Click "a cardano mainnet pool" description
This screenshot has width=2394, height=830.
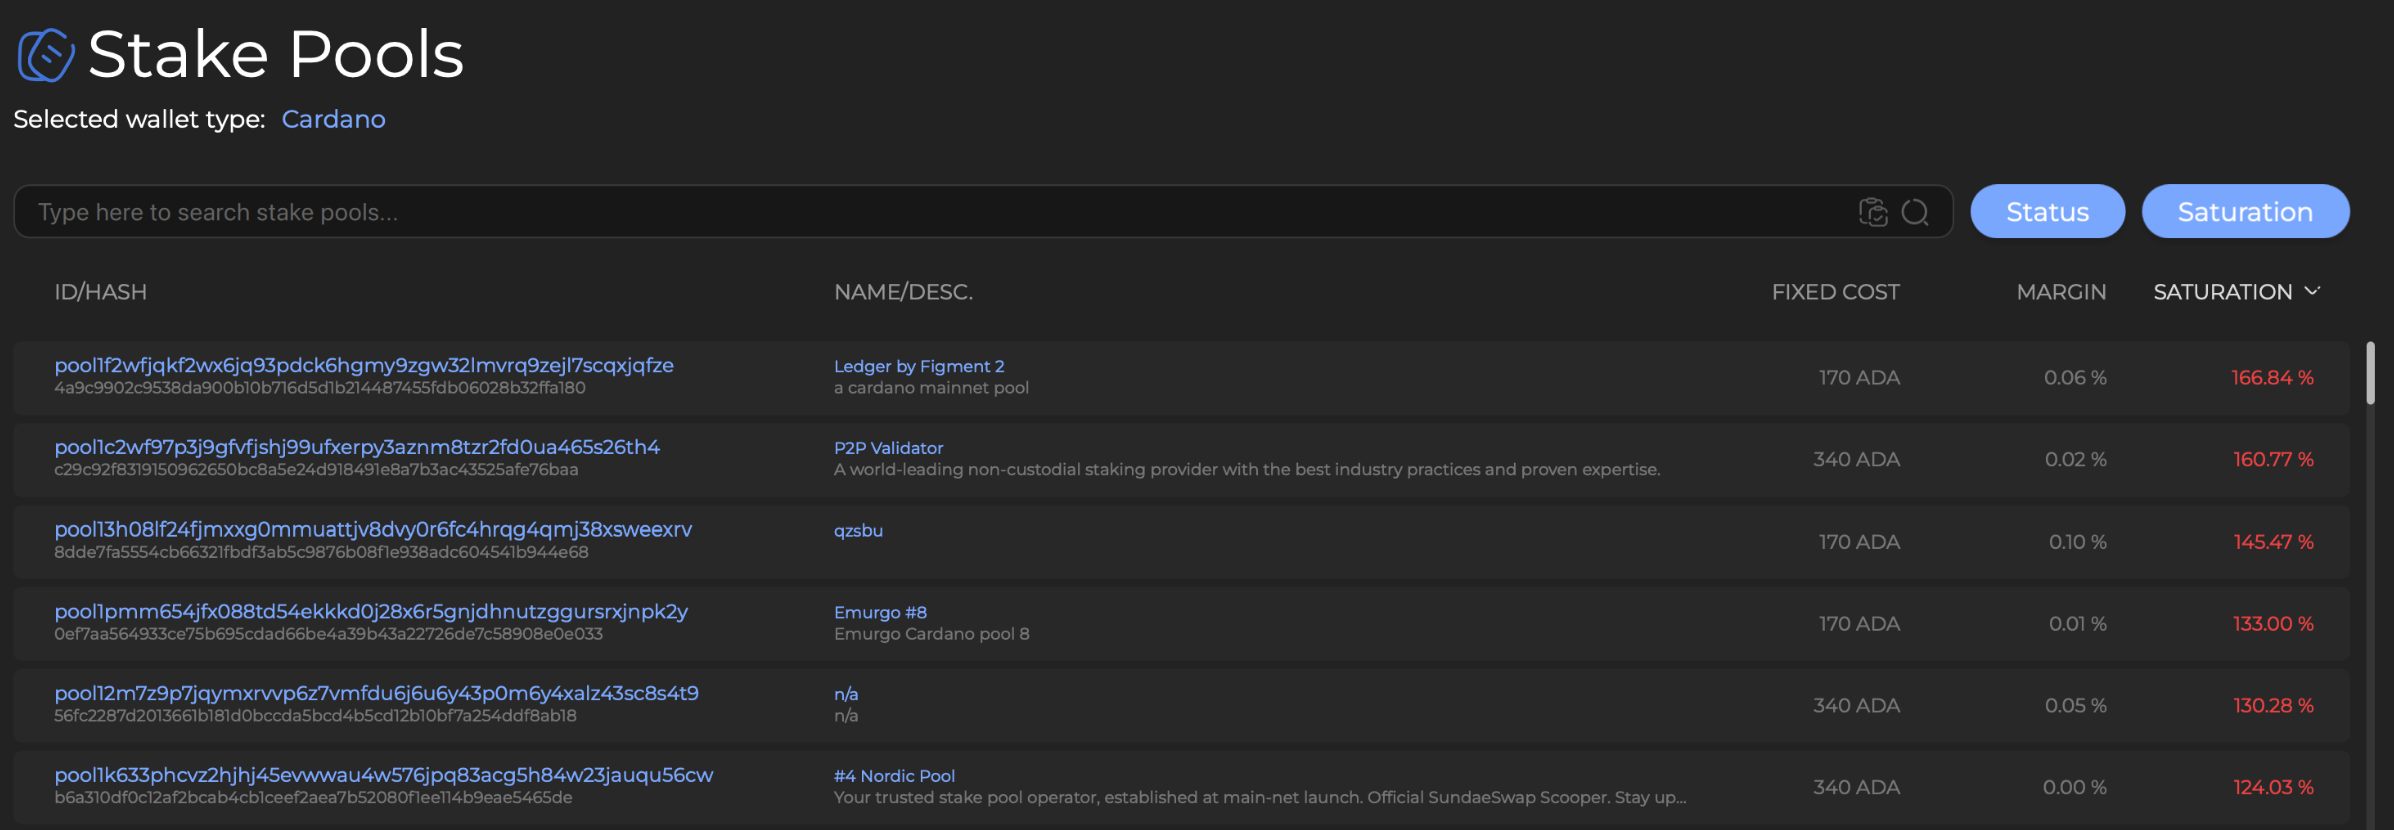click(x=931, y=388)
